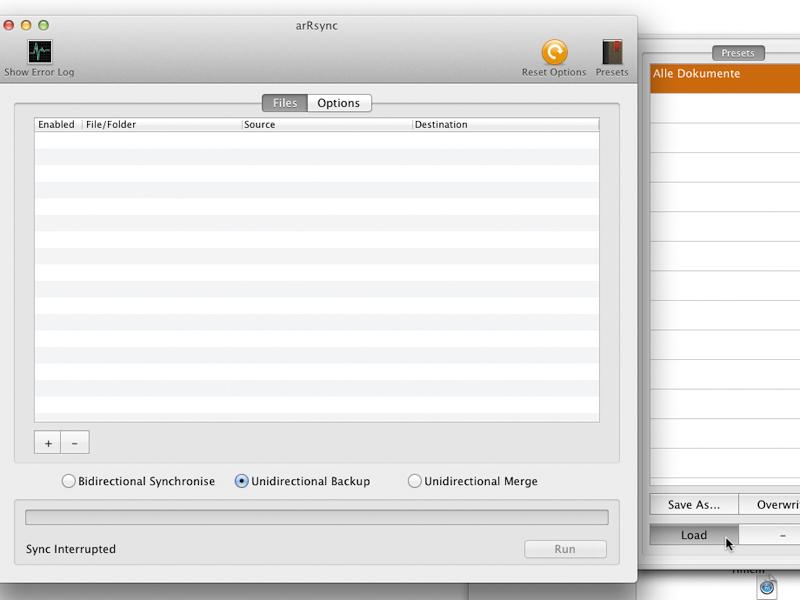
Task: Select the Alle Dokumente preset
Action: click(x=725, y=78)
